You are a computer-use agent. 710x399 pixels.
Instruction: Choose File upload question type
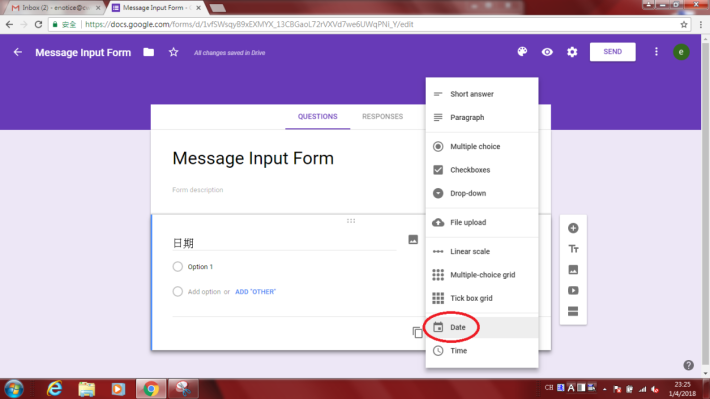(x=482, y=222)
